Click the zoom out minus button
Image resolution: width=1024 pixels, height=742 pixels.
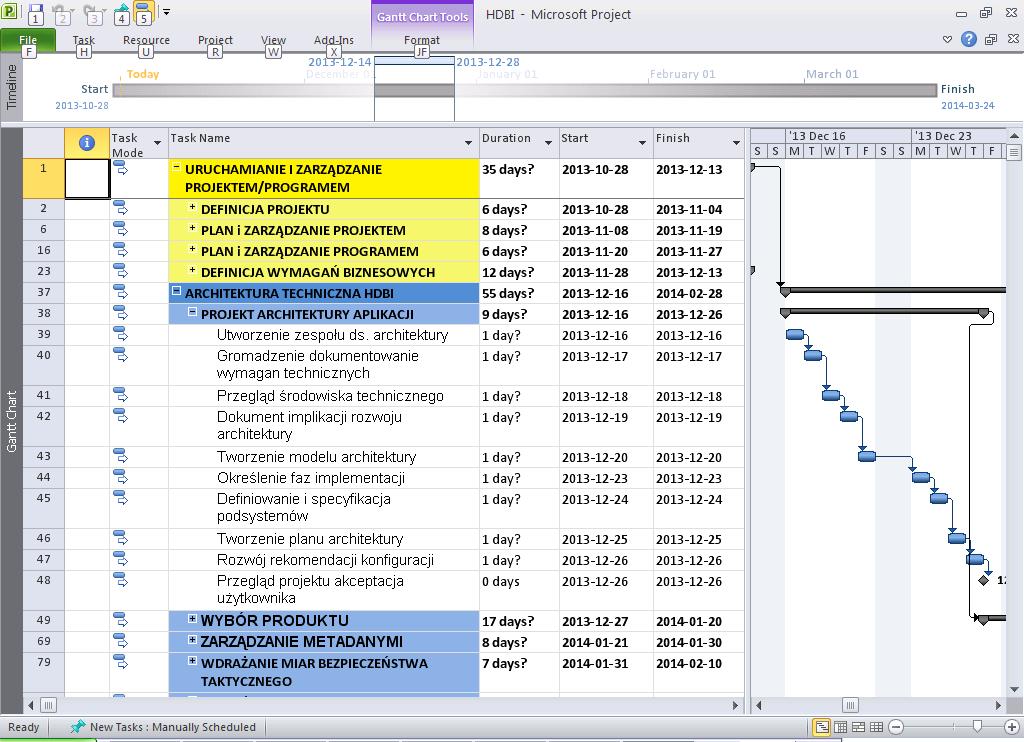[896, 727]
